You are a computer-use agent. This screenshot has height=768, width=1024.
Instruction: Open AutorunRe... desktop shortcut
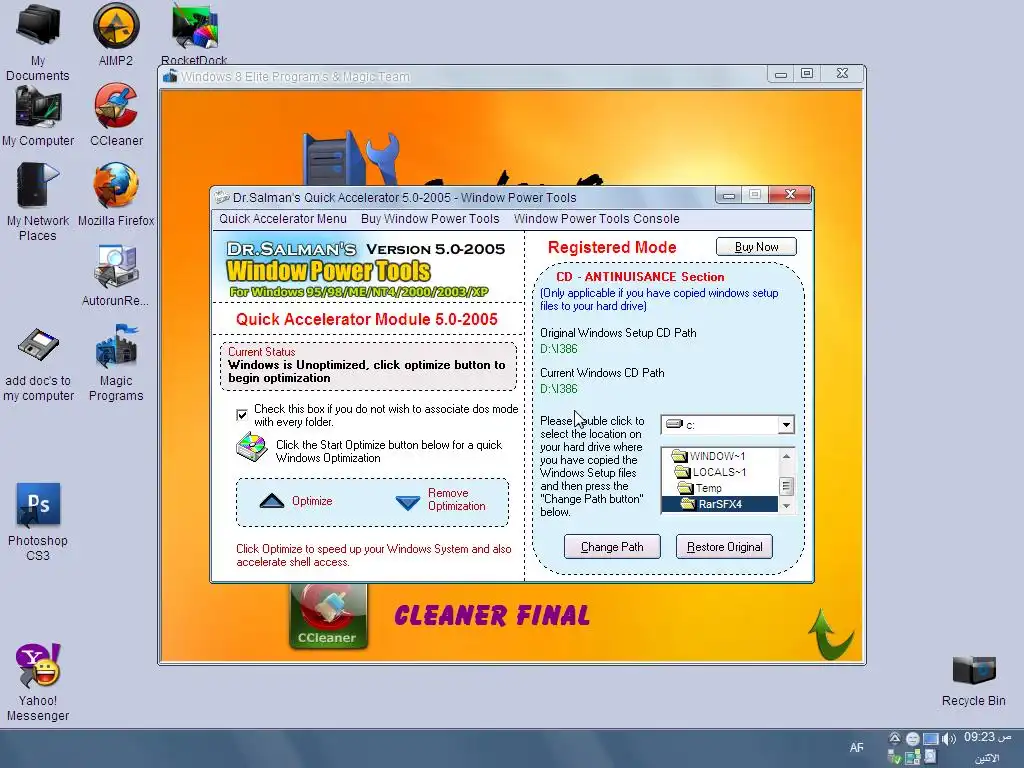tap(116, 275)
